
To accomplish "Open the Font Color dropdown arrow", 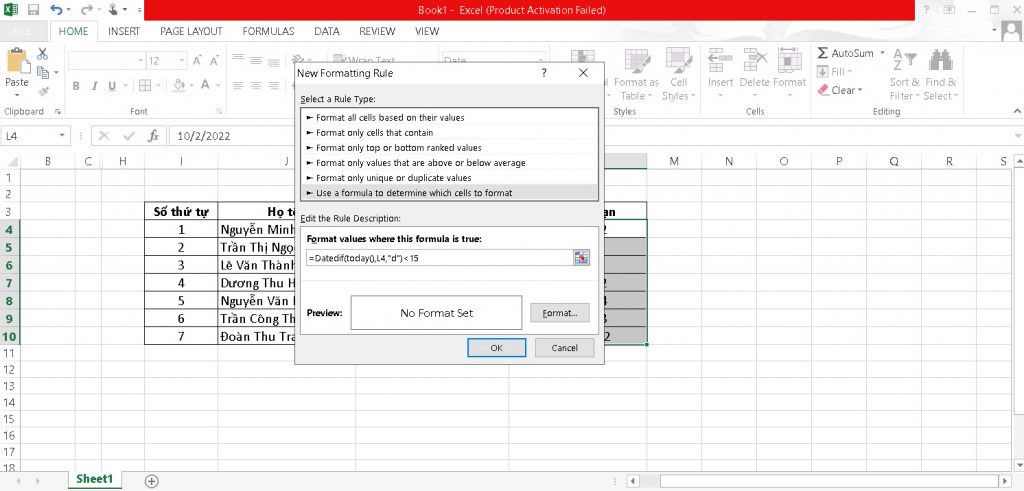I will pyautogui.click(x=219, y=86).
